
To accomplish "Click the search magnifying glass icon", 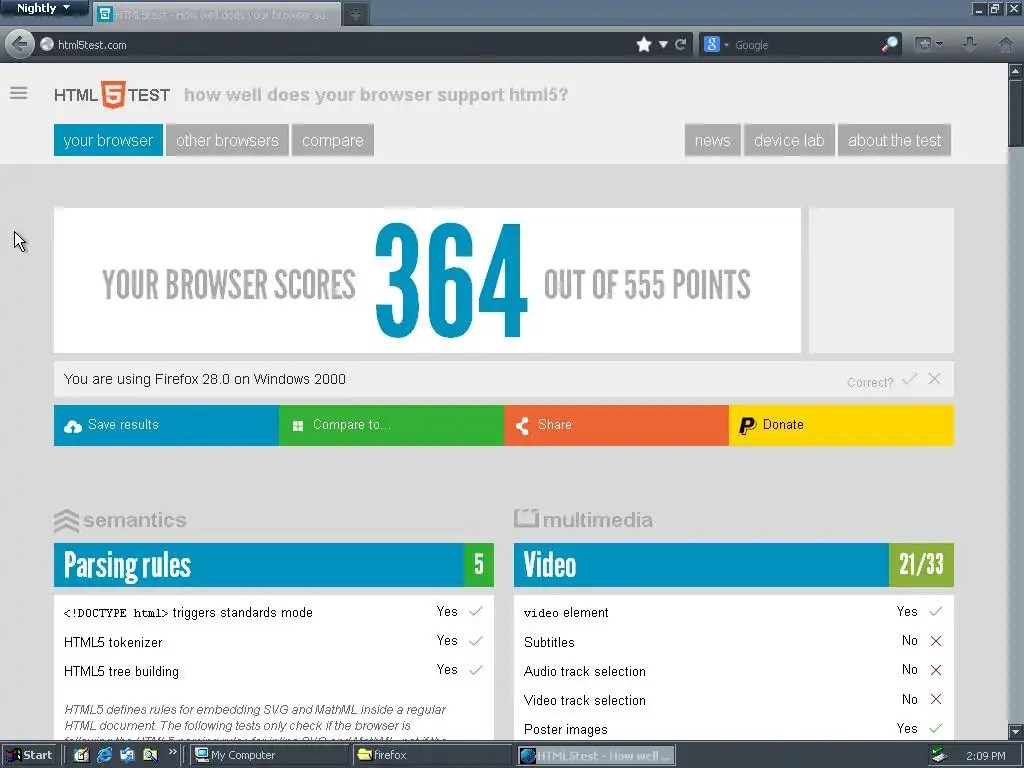I will coord(889,44).
